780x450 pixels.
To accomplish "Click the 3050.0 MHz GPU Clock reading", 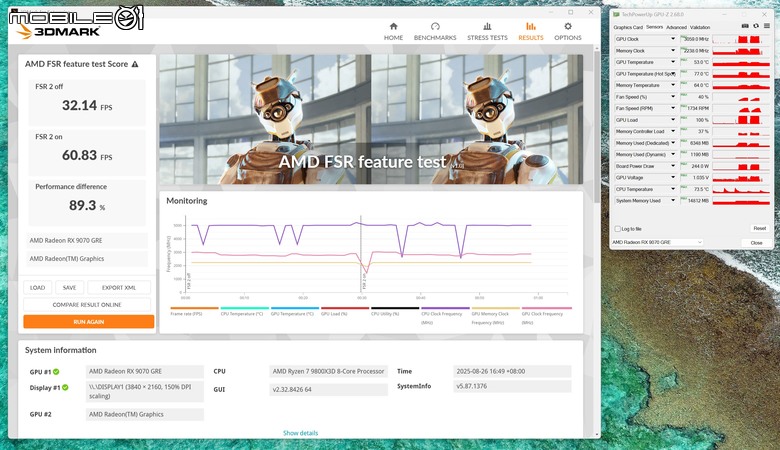I will click(695, 39).
